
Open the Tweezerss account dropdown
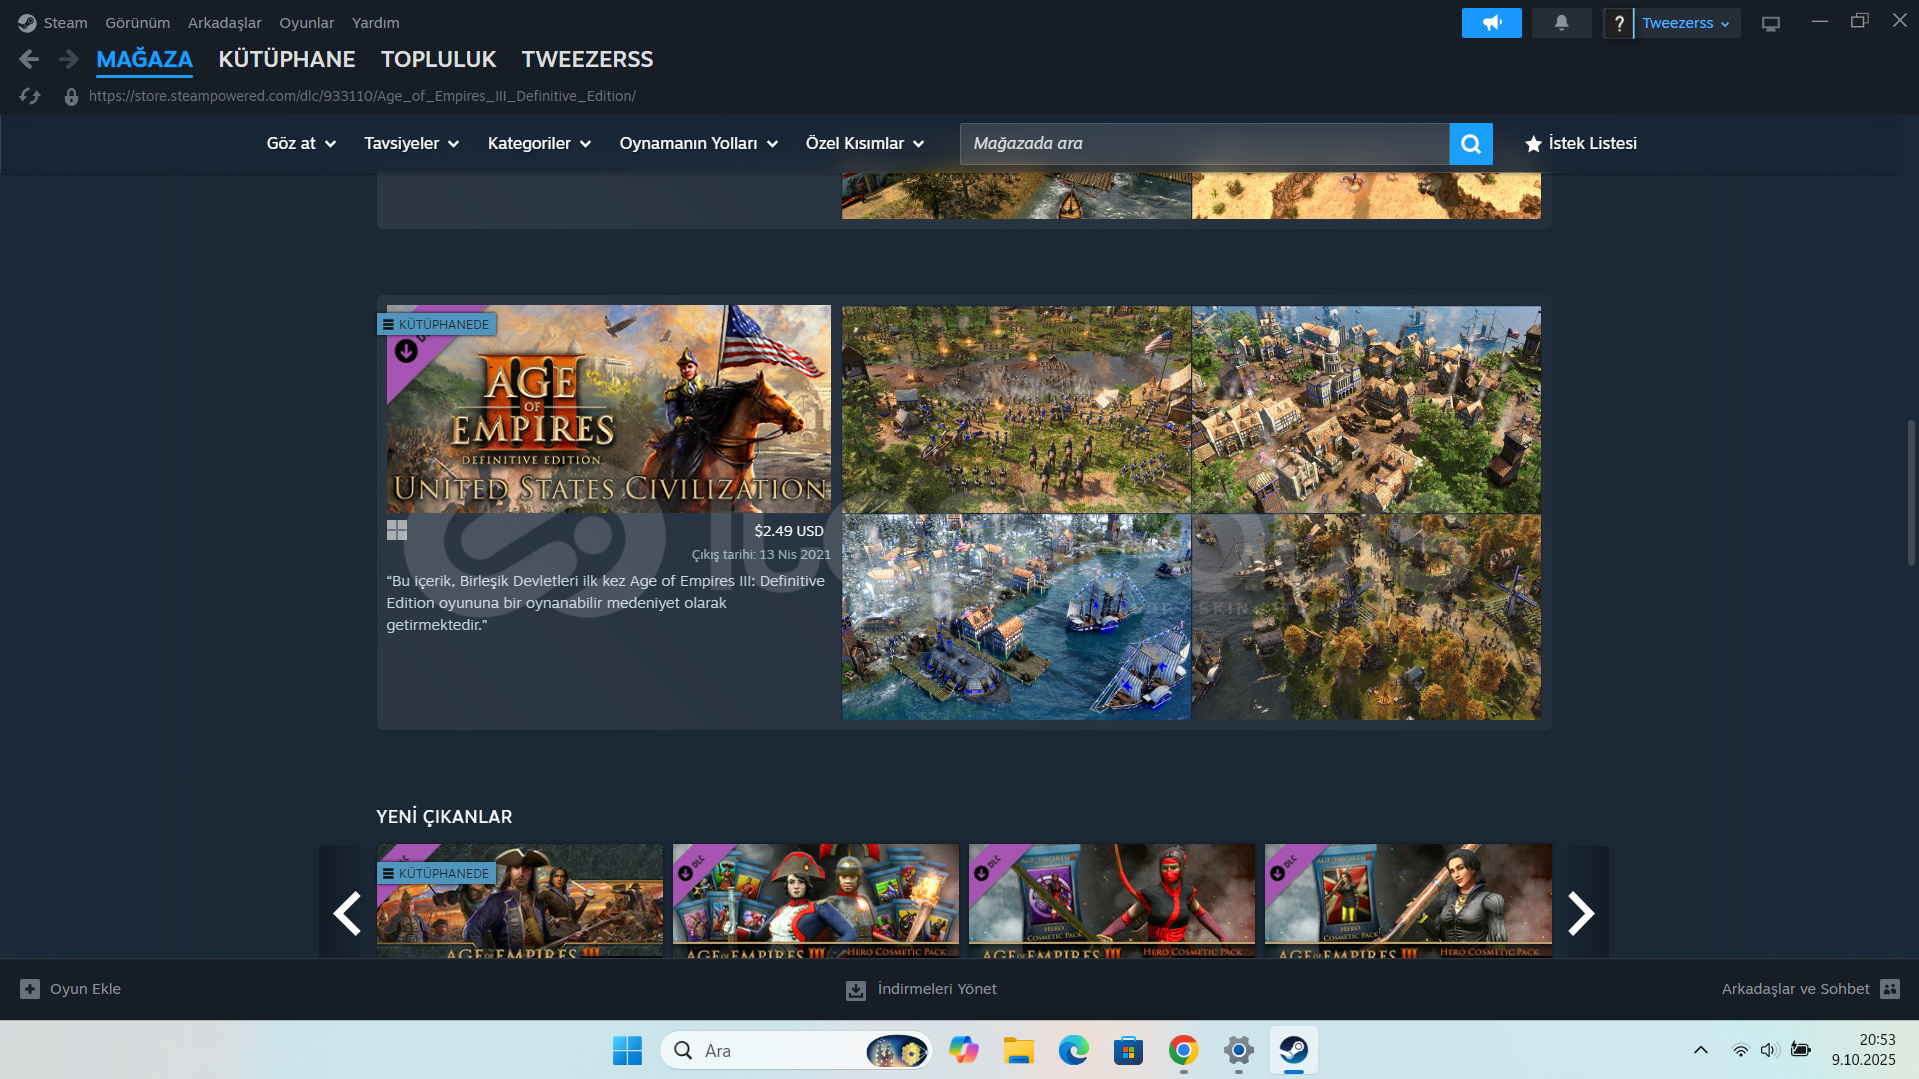[x=1685, y=23]
